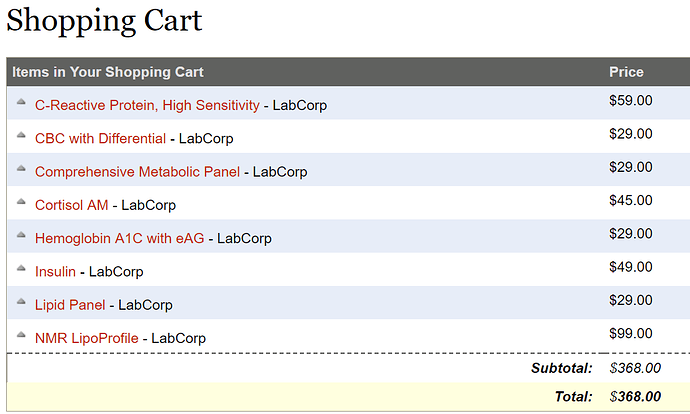Click the Items in Your Shopping Cart header
Screen dimensions: 690x414
(x=108, y=72)
